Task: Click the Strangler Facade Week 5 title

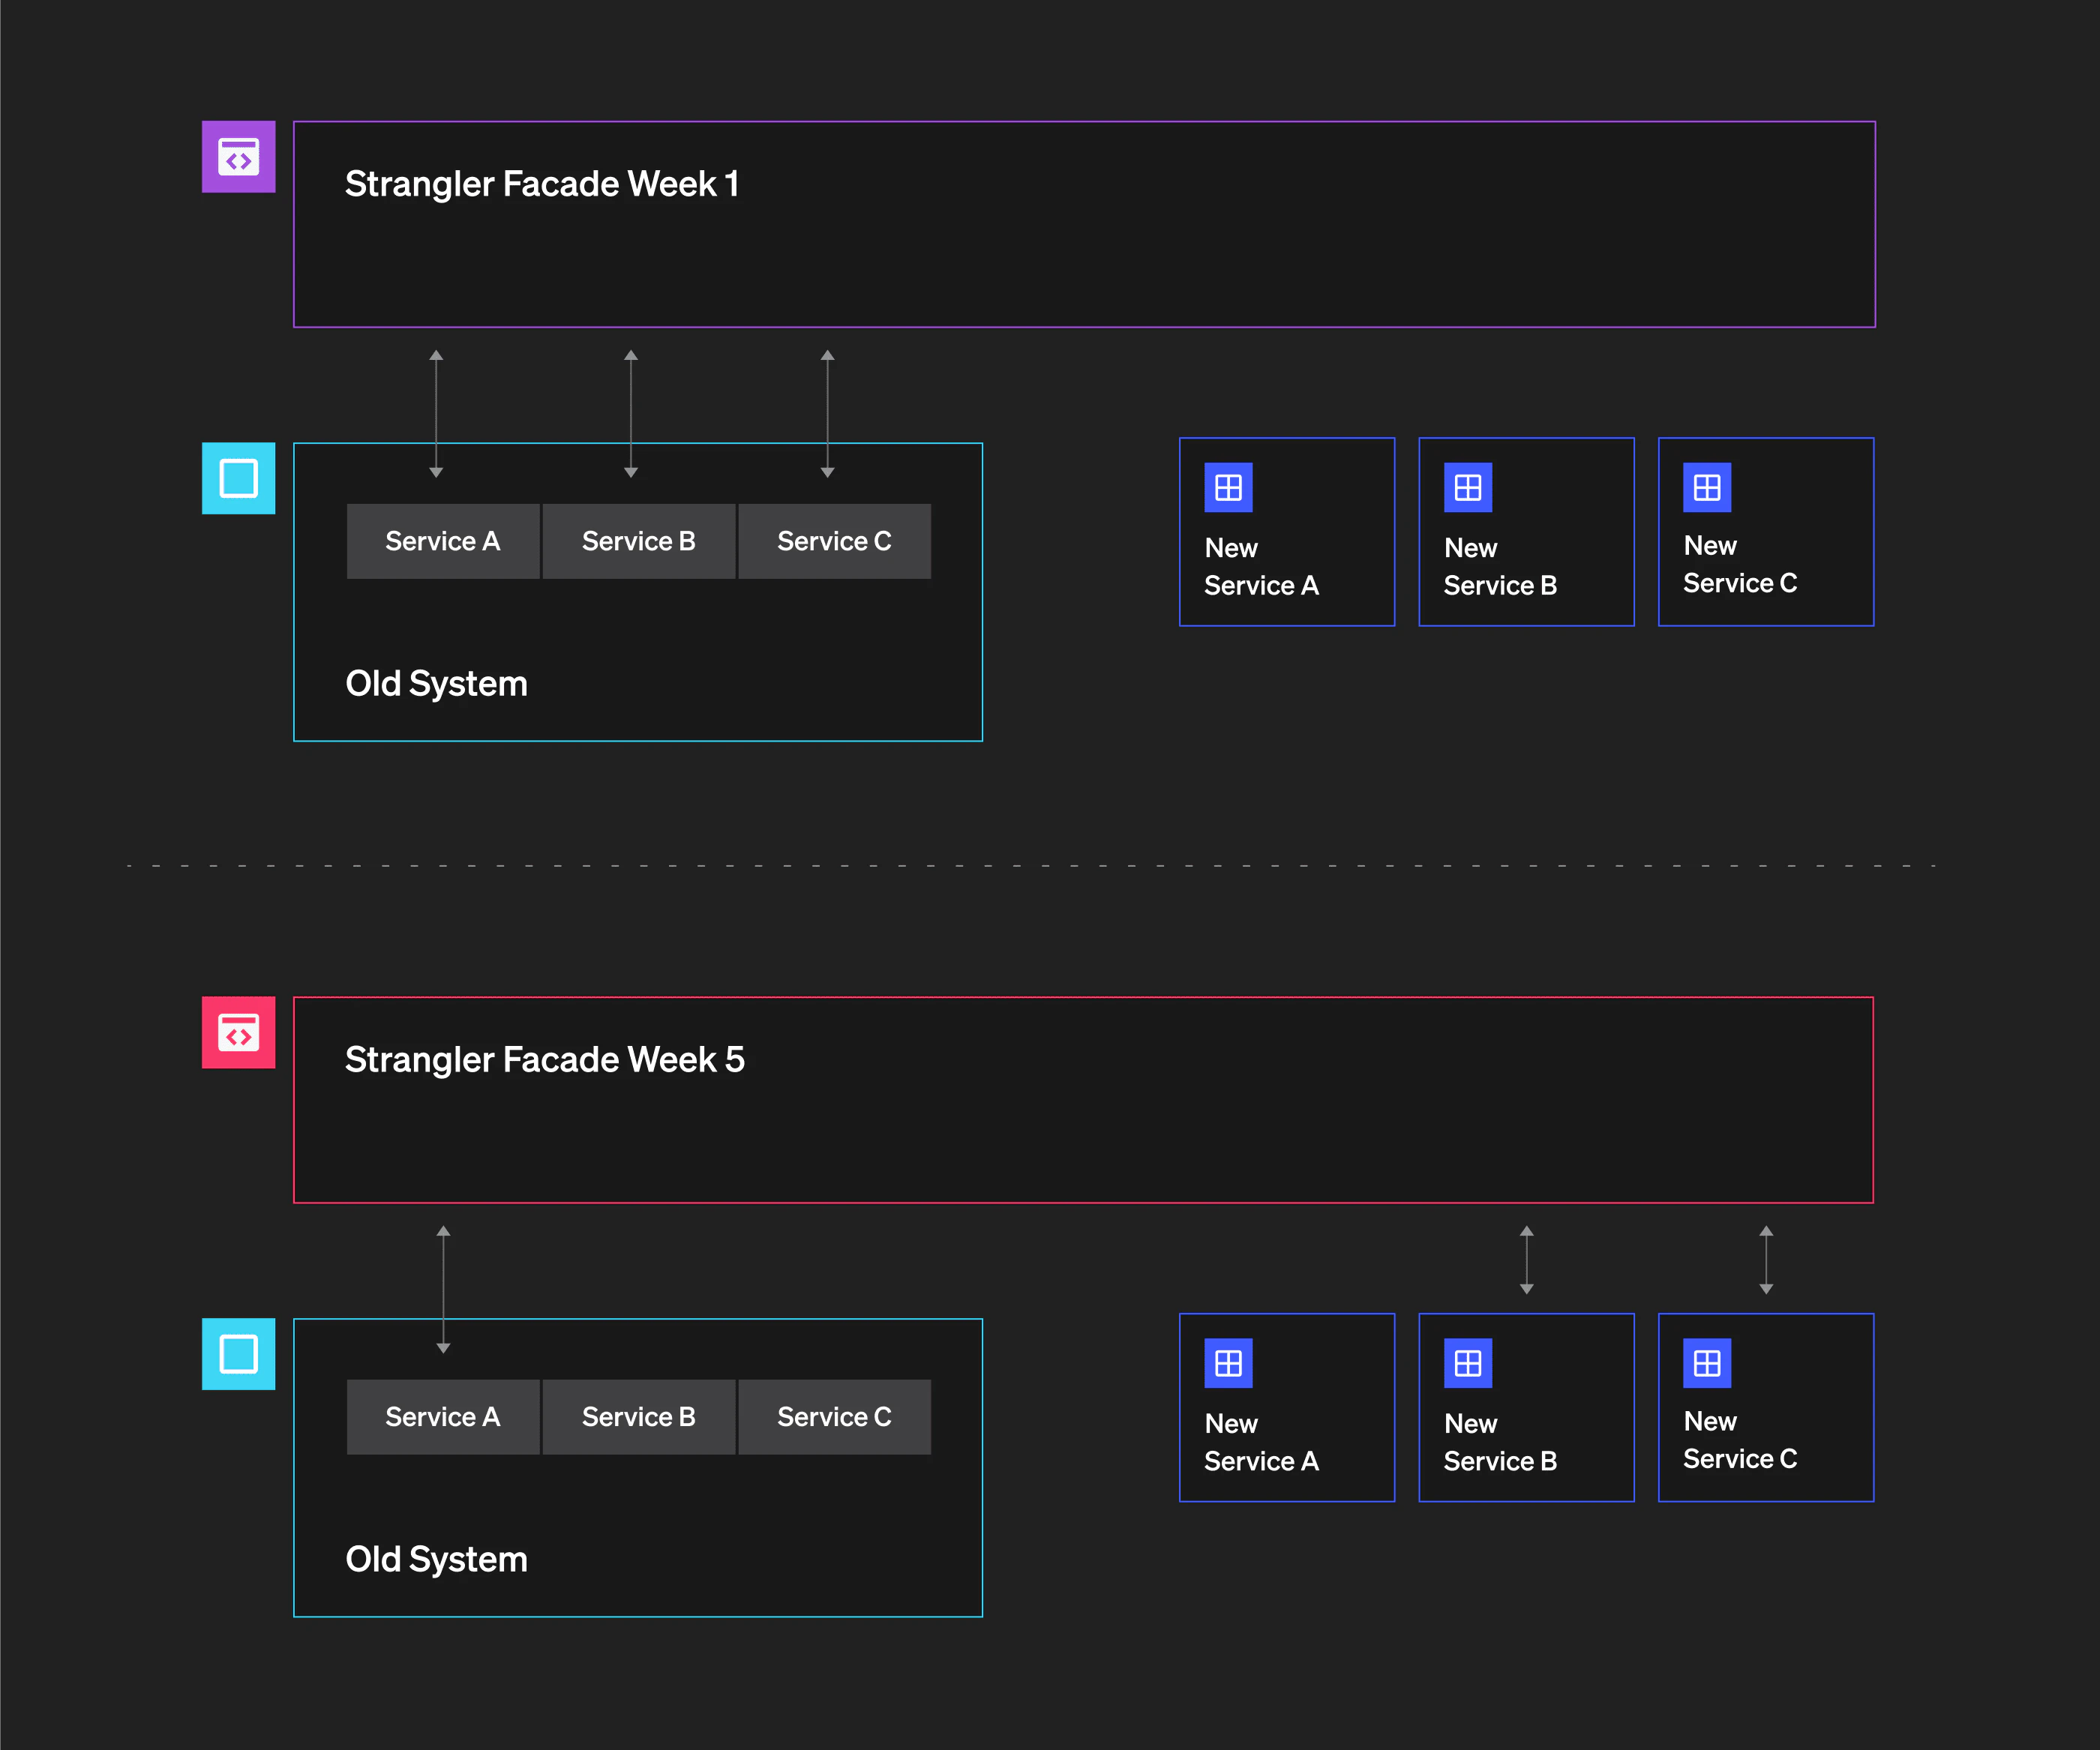Action: [x=544, y=1060]
